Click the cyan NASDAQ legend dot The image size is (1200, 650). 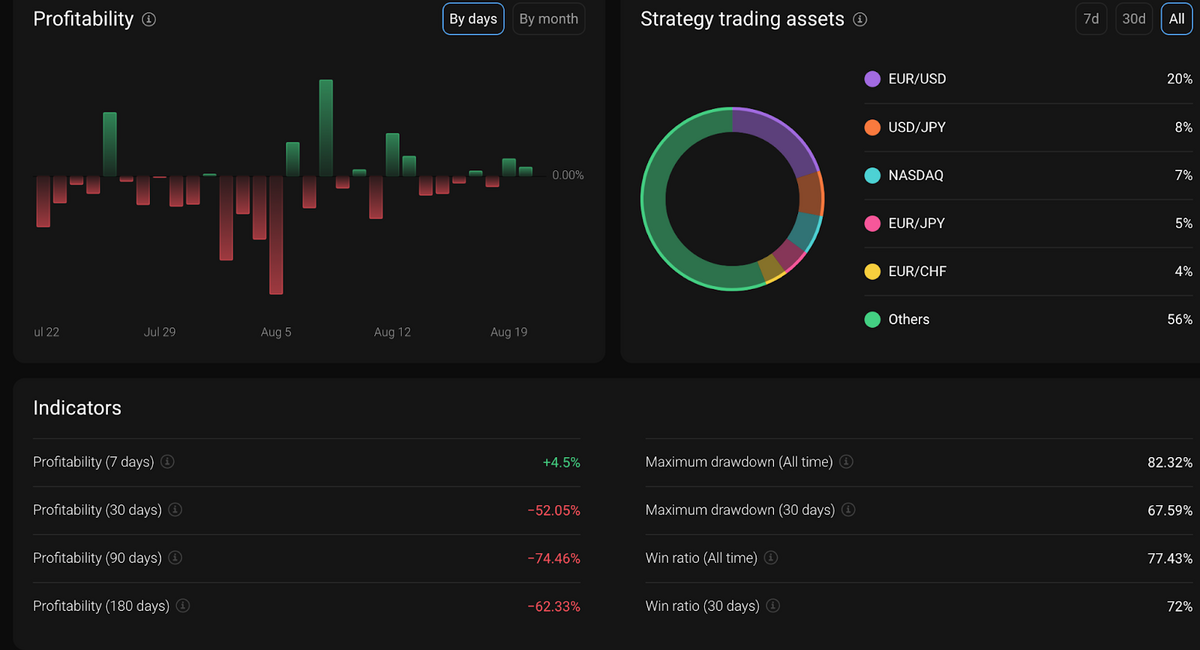(872, 175)
